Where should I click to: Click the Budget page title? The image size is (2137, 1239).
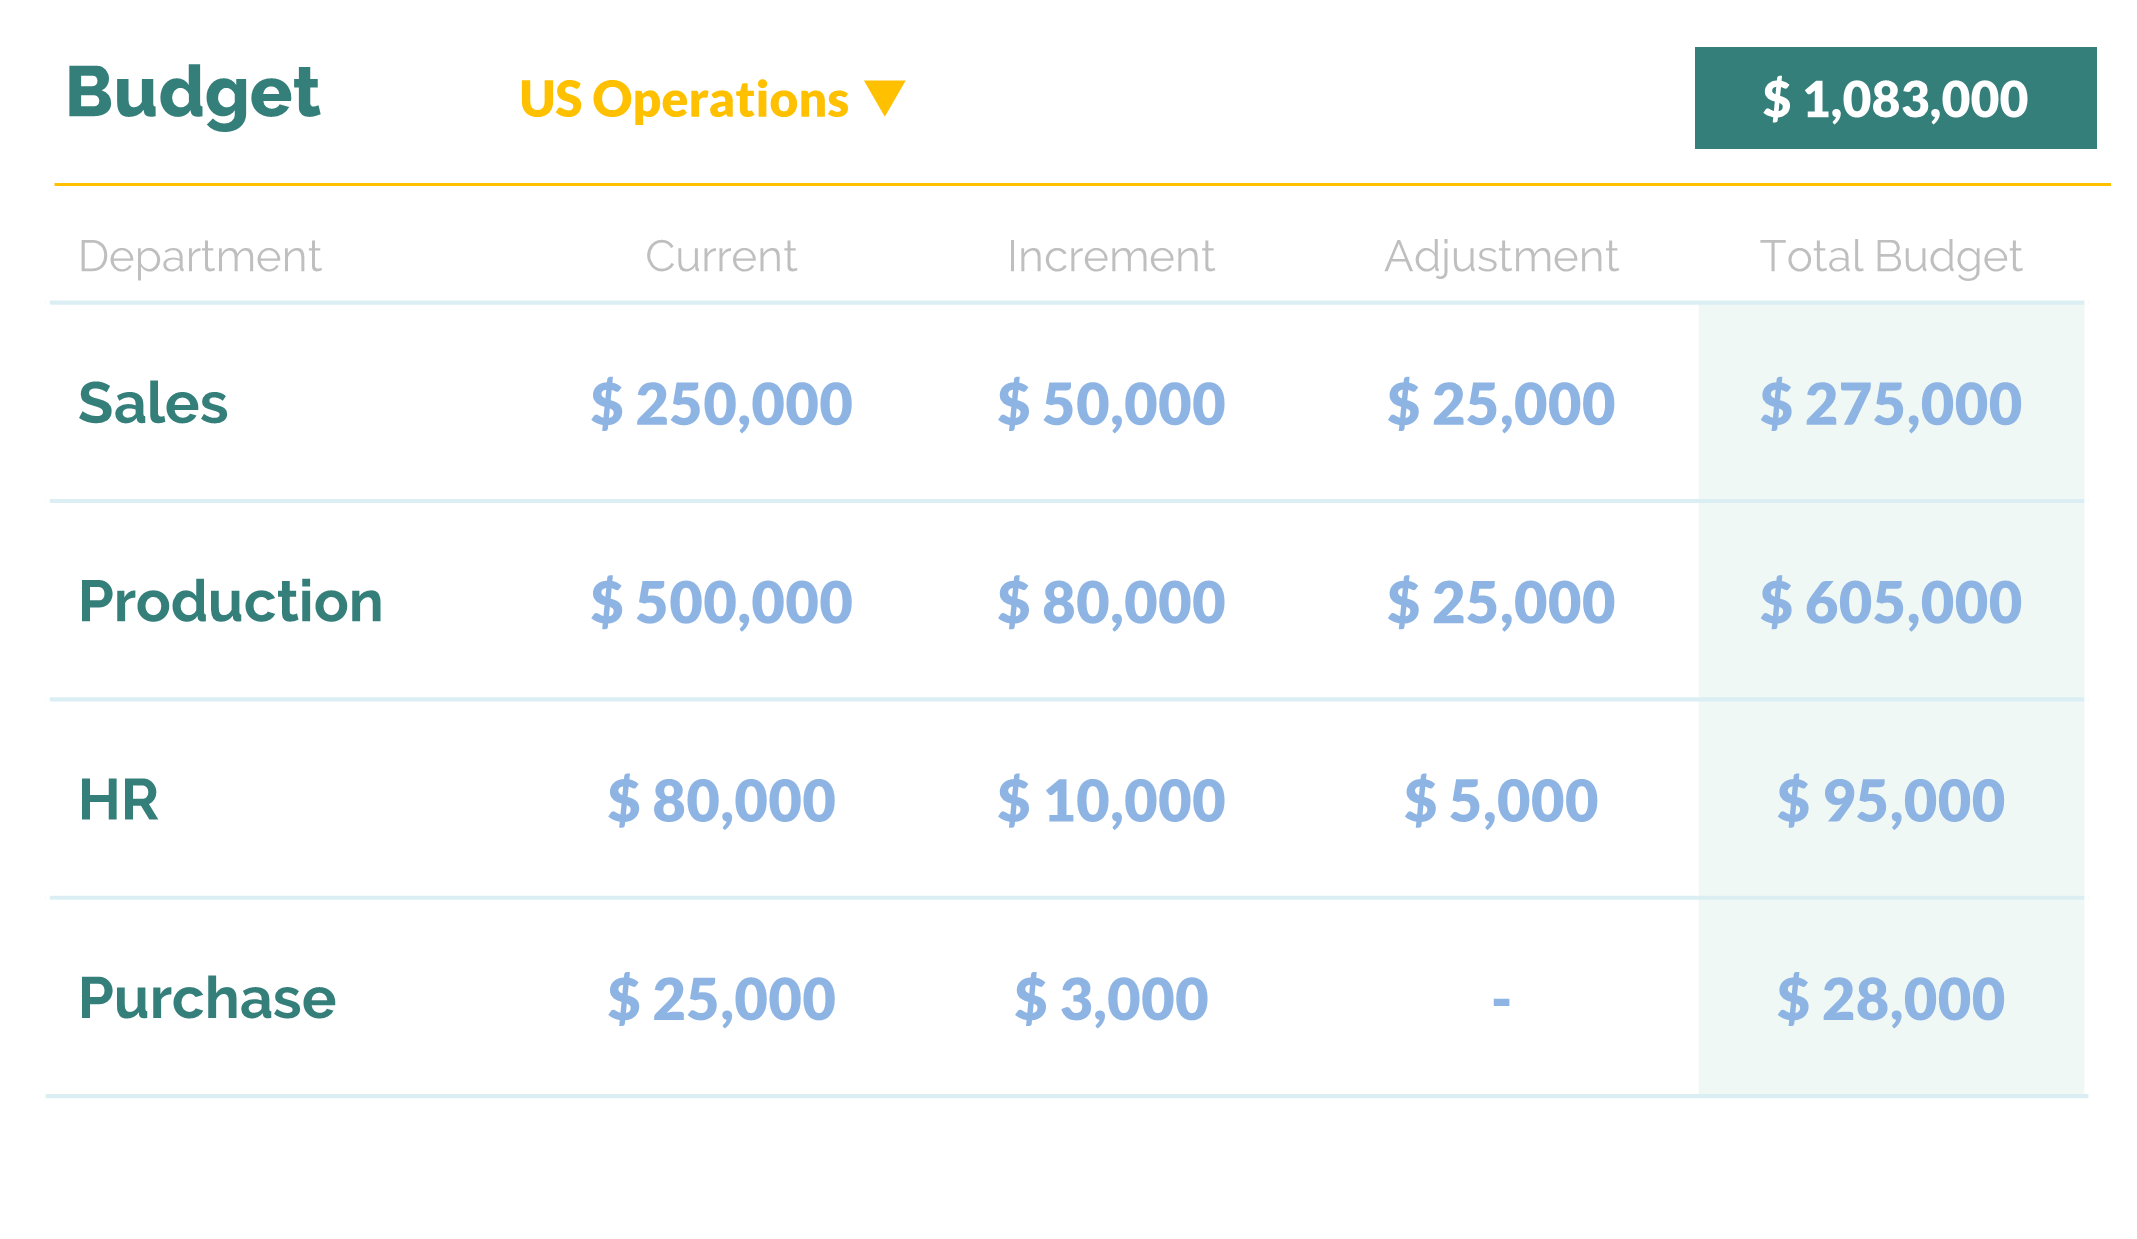coord(193,94)
